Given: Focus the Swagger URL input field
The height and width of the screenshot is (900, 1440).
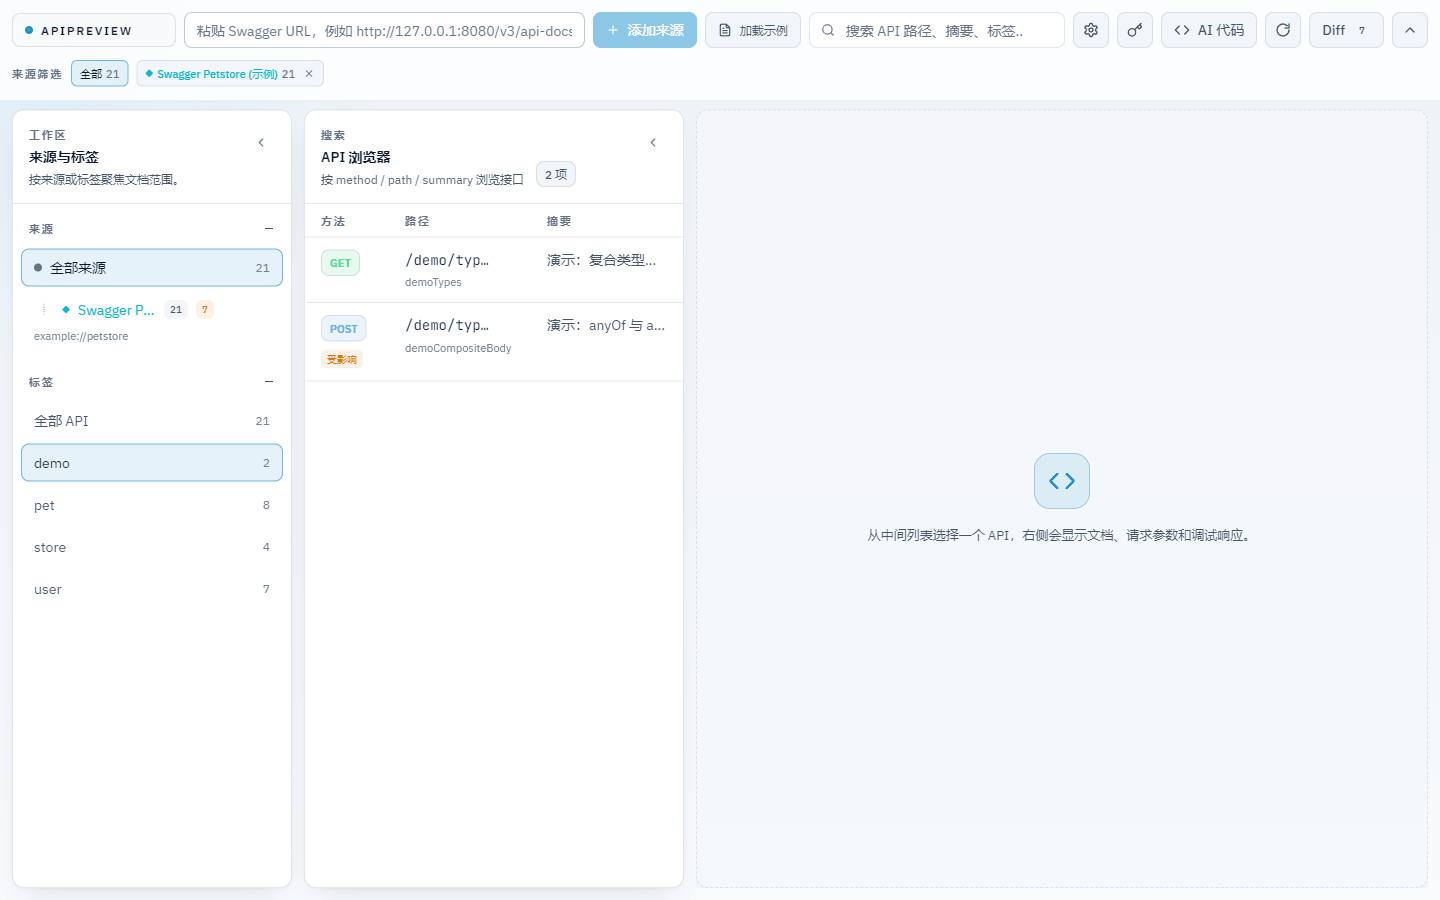Looking at the screenshot, I should click(x=384, y=30).
